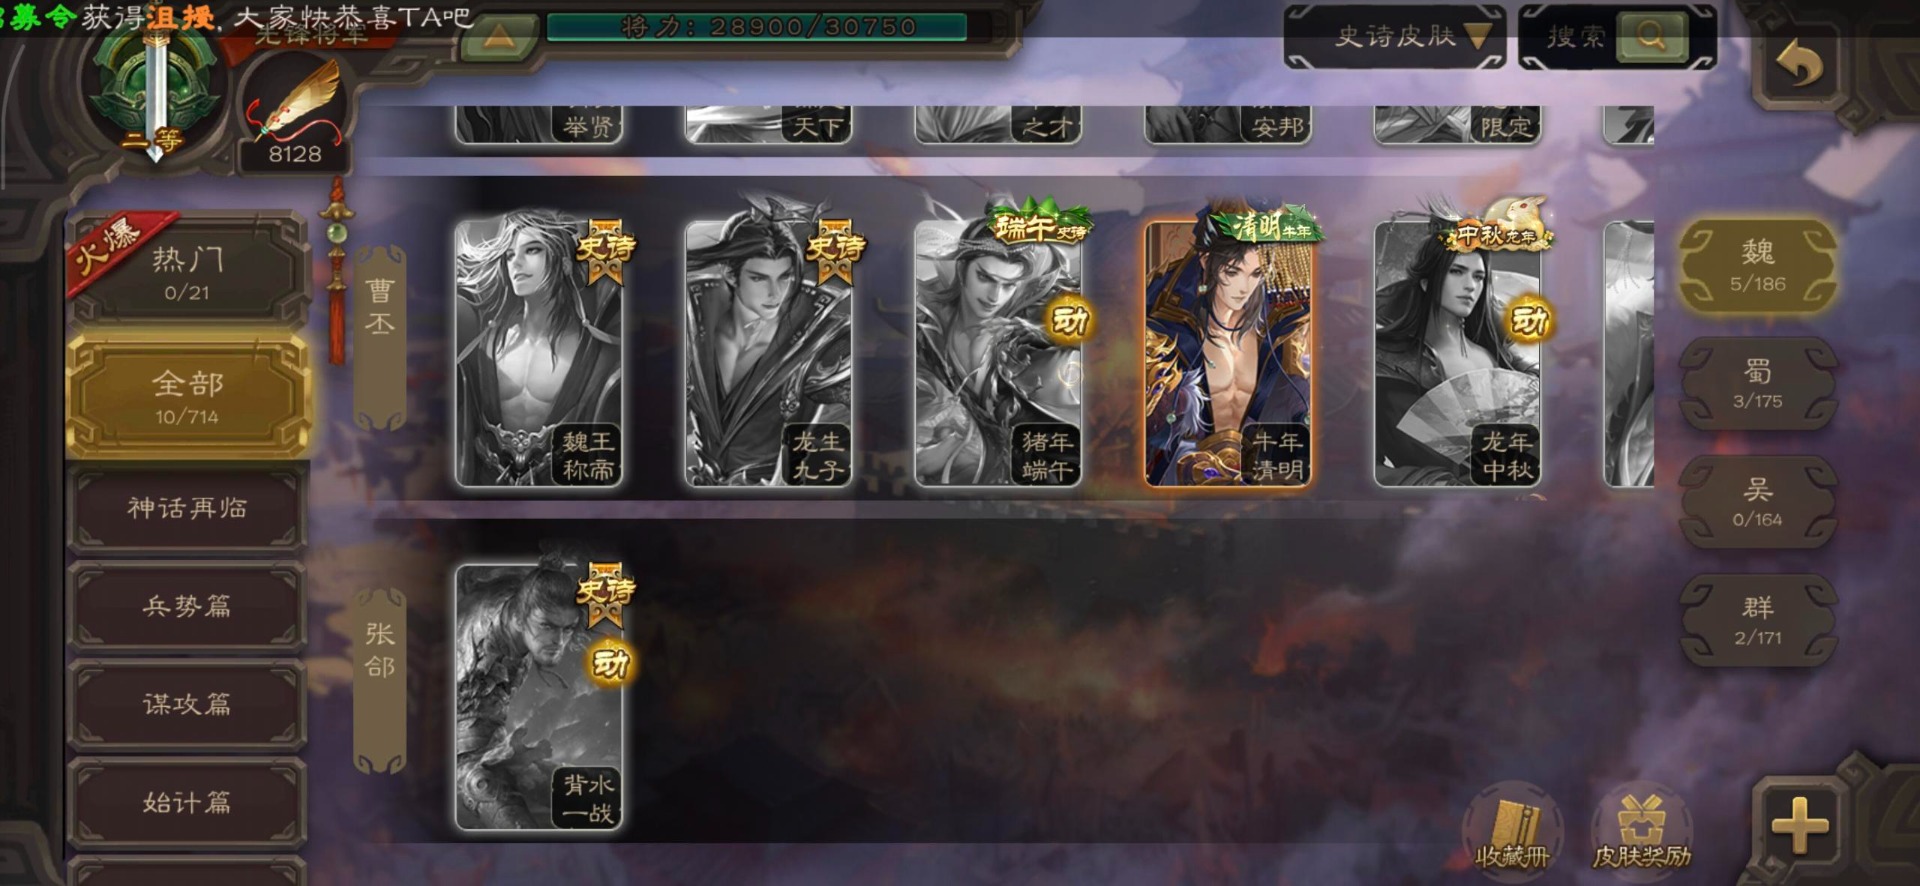Select the colored 牛年清明 skin card

(1227, 353)
